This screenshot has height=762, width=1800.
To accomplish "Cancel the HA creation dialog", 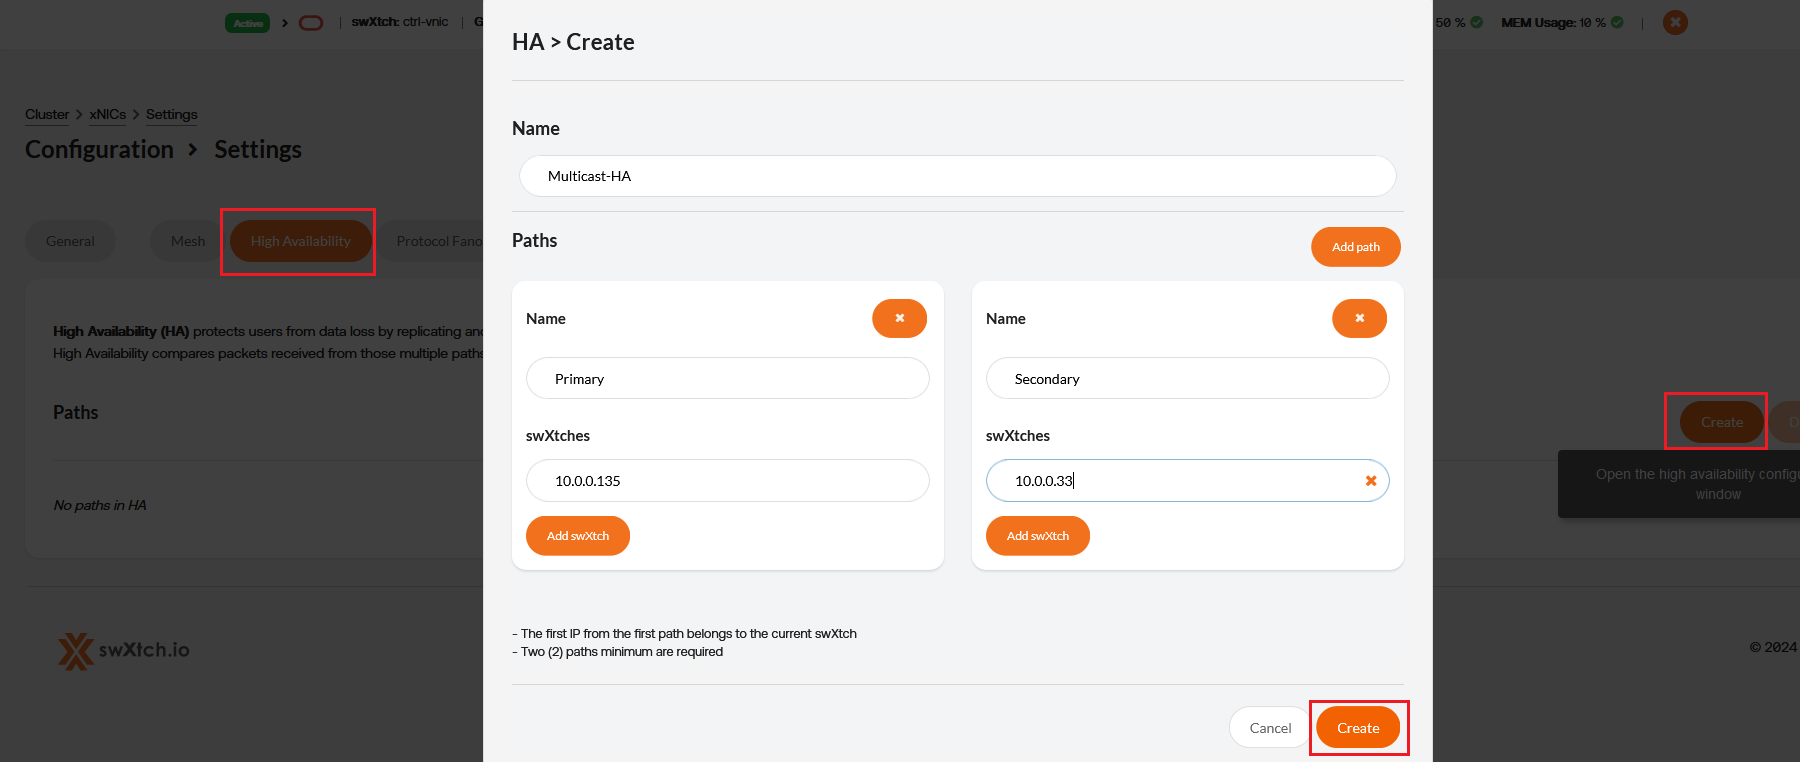I will (x=1269, y=728).
